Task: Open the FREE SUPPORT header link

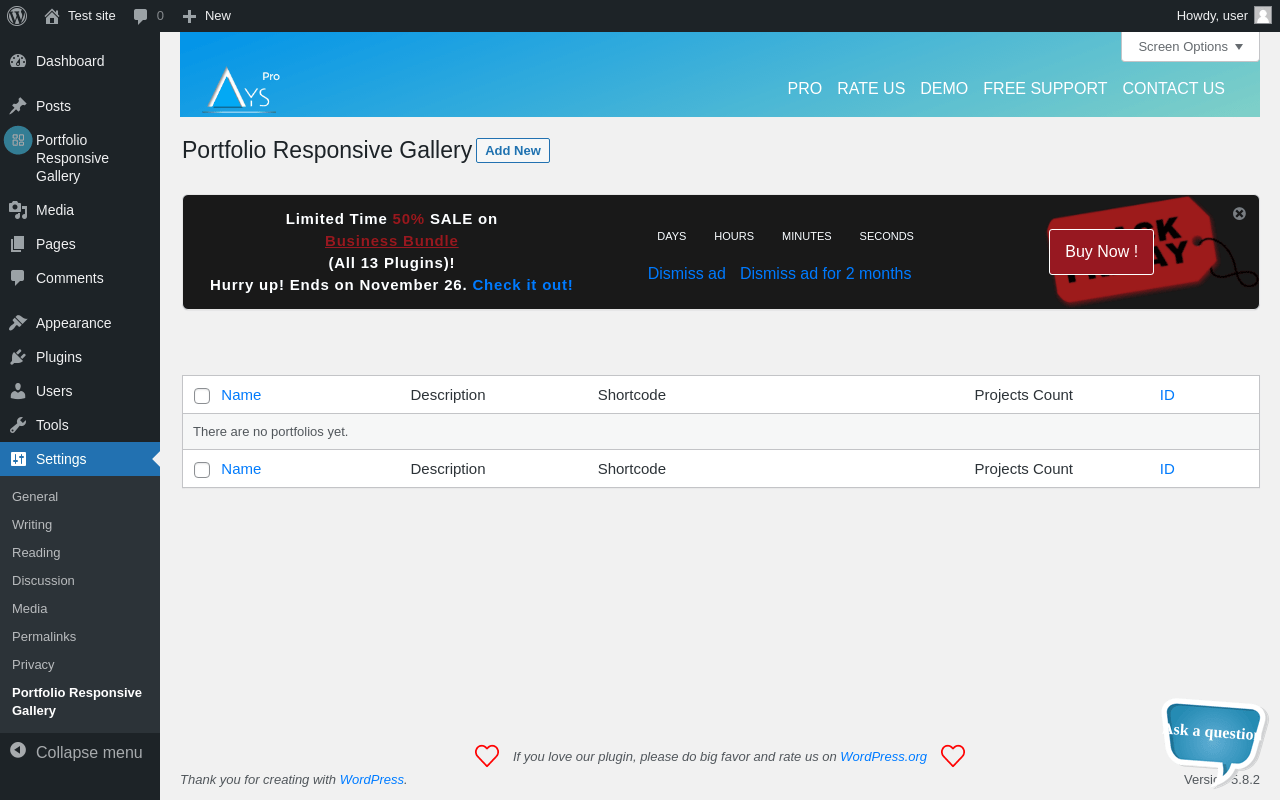Action: [1045, 88]
